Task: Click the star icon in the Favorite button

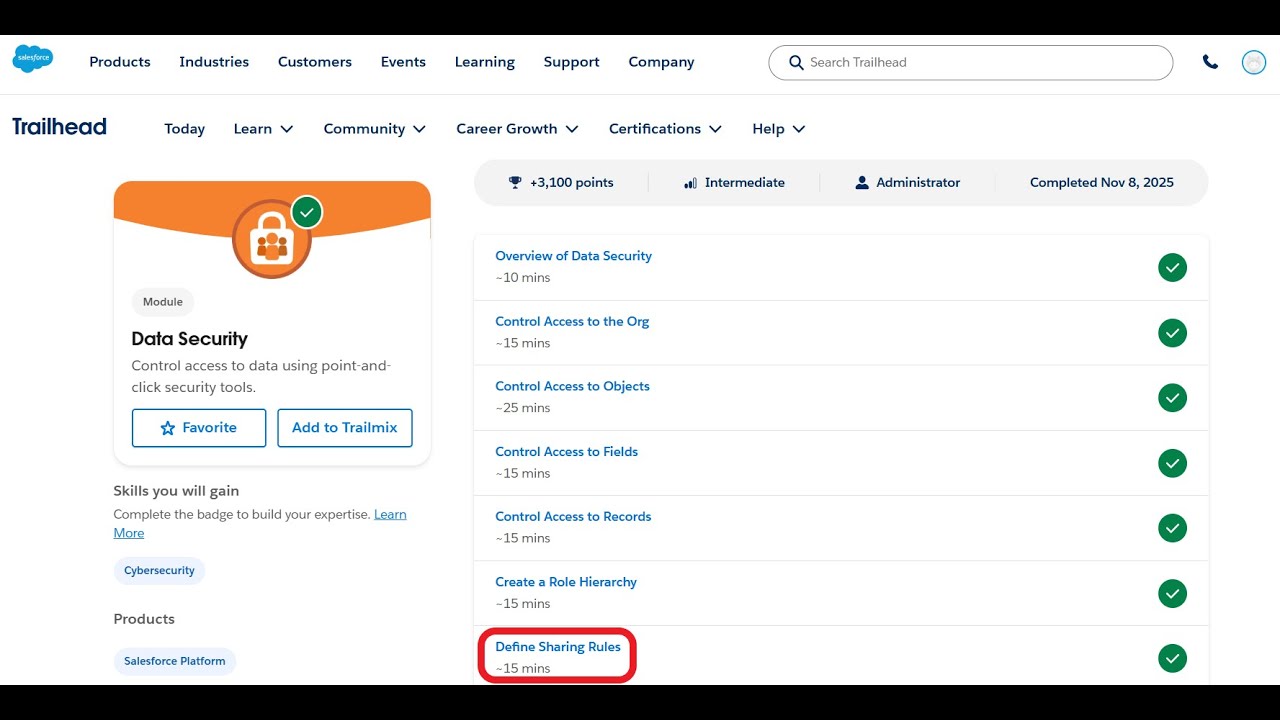Action: (x=168, y=428)
